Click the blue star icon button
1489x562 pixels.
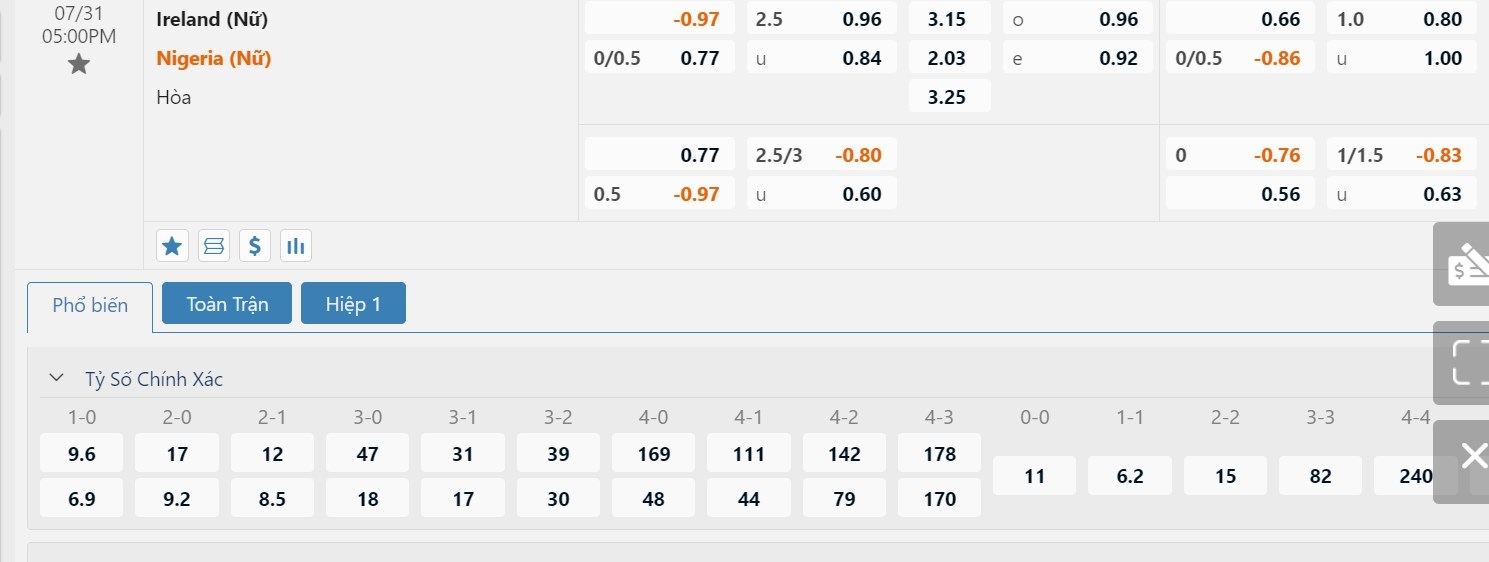[x=172, y=245]
